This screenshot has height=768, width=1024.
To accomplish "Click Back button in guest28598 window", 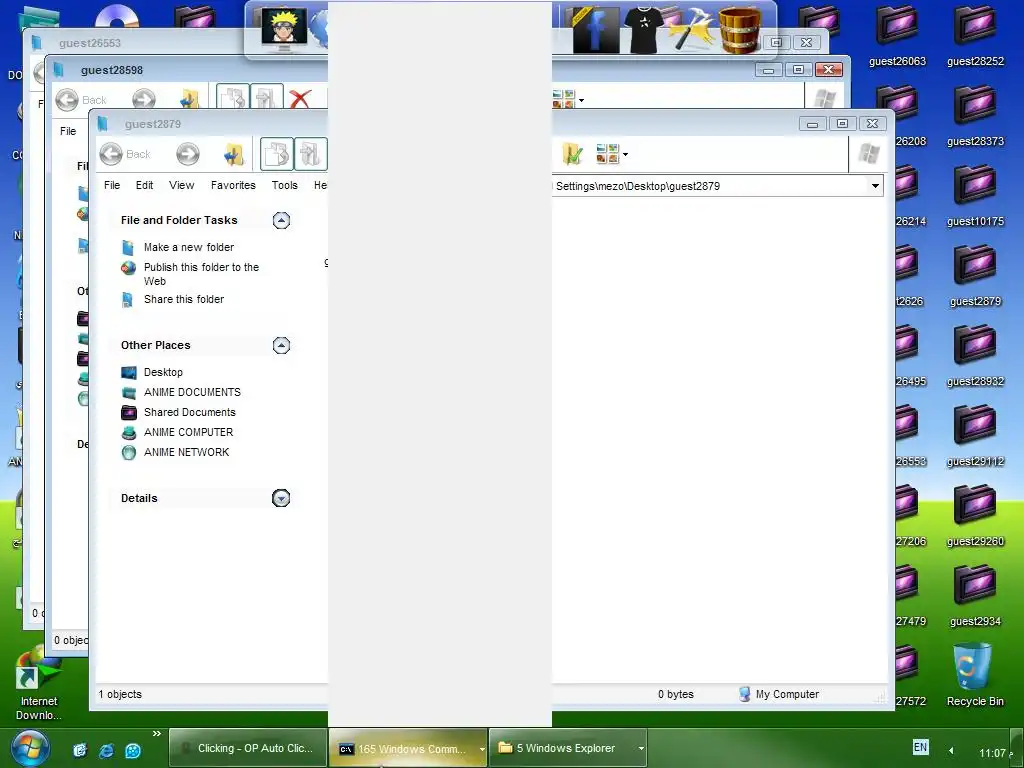I will click(81, 100).
